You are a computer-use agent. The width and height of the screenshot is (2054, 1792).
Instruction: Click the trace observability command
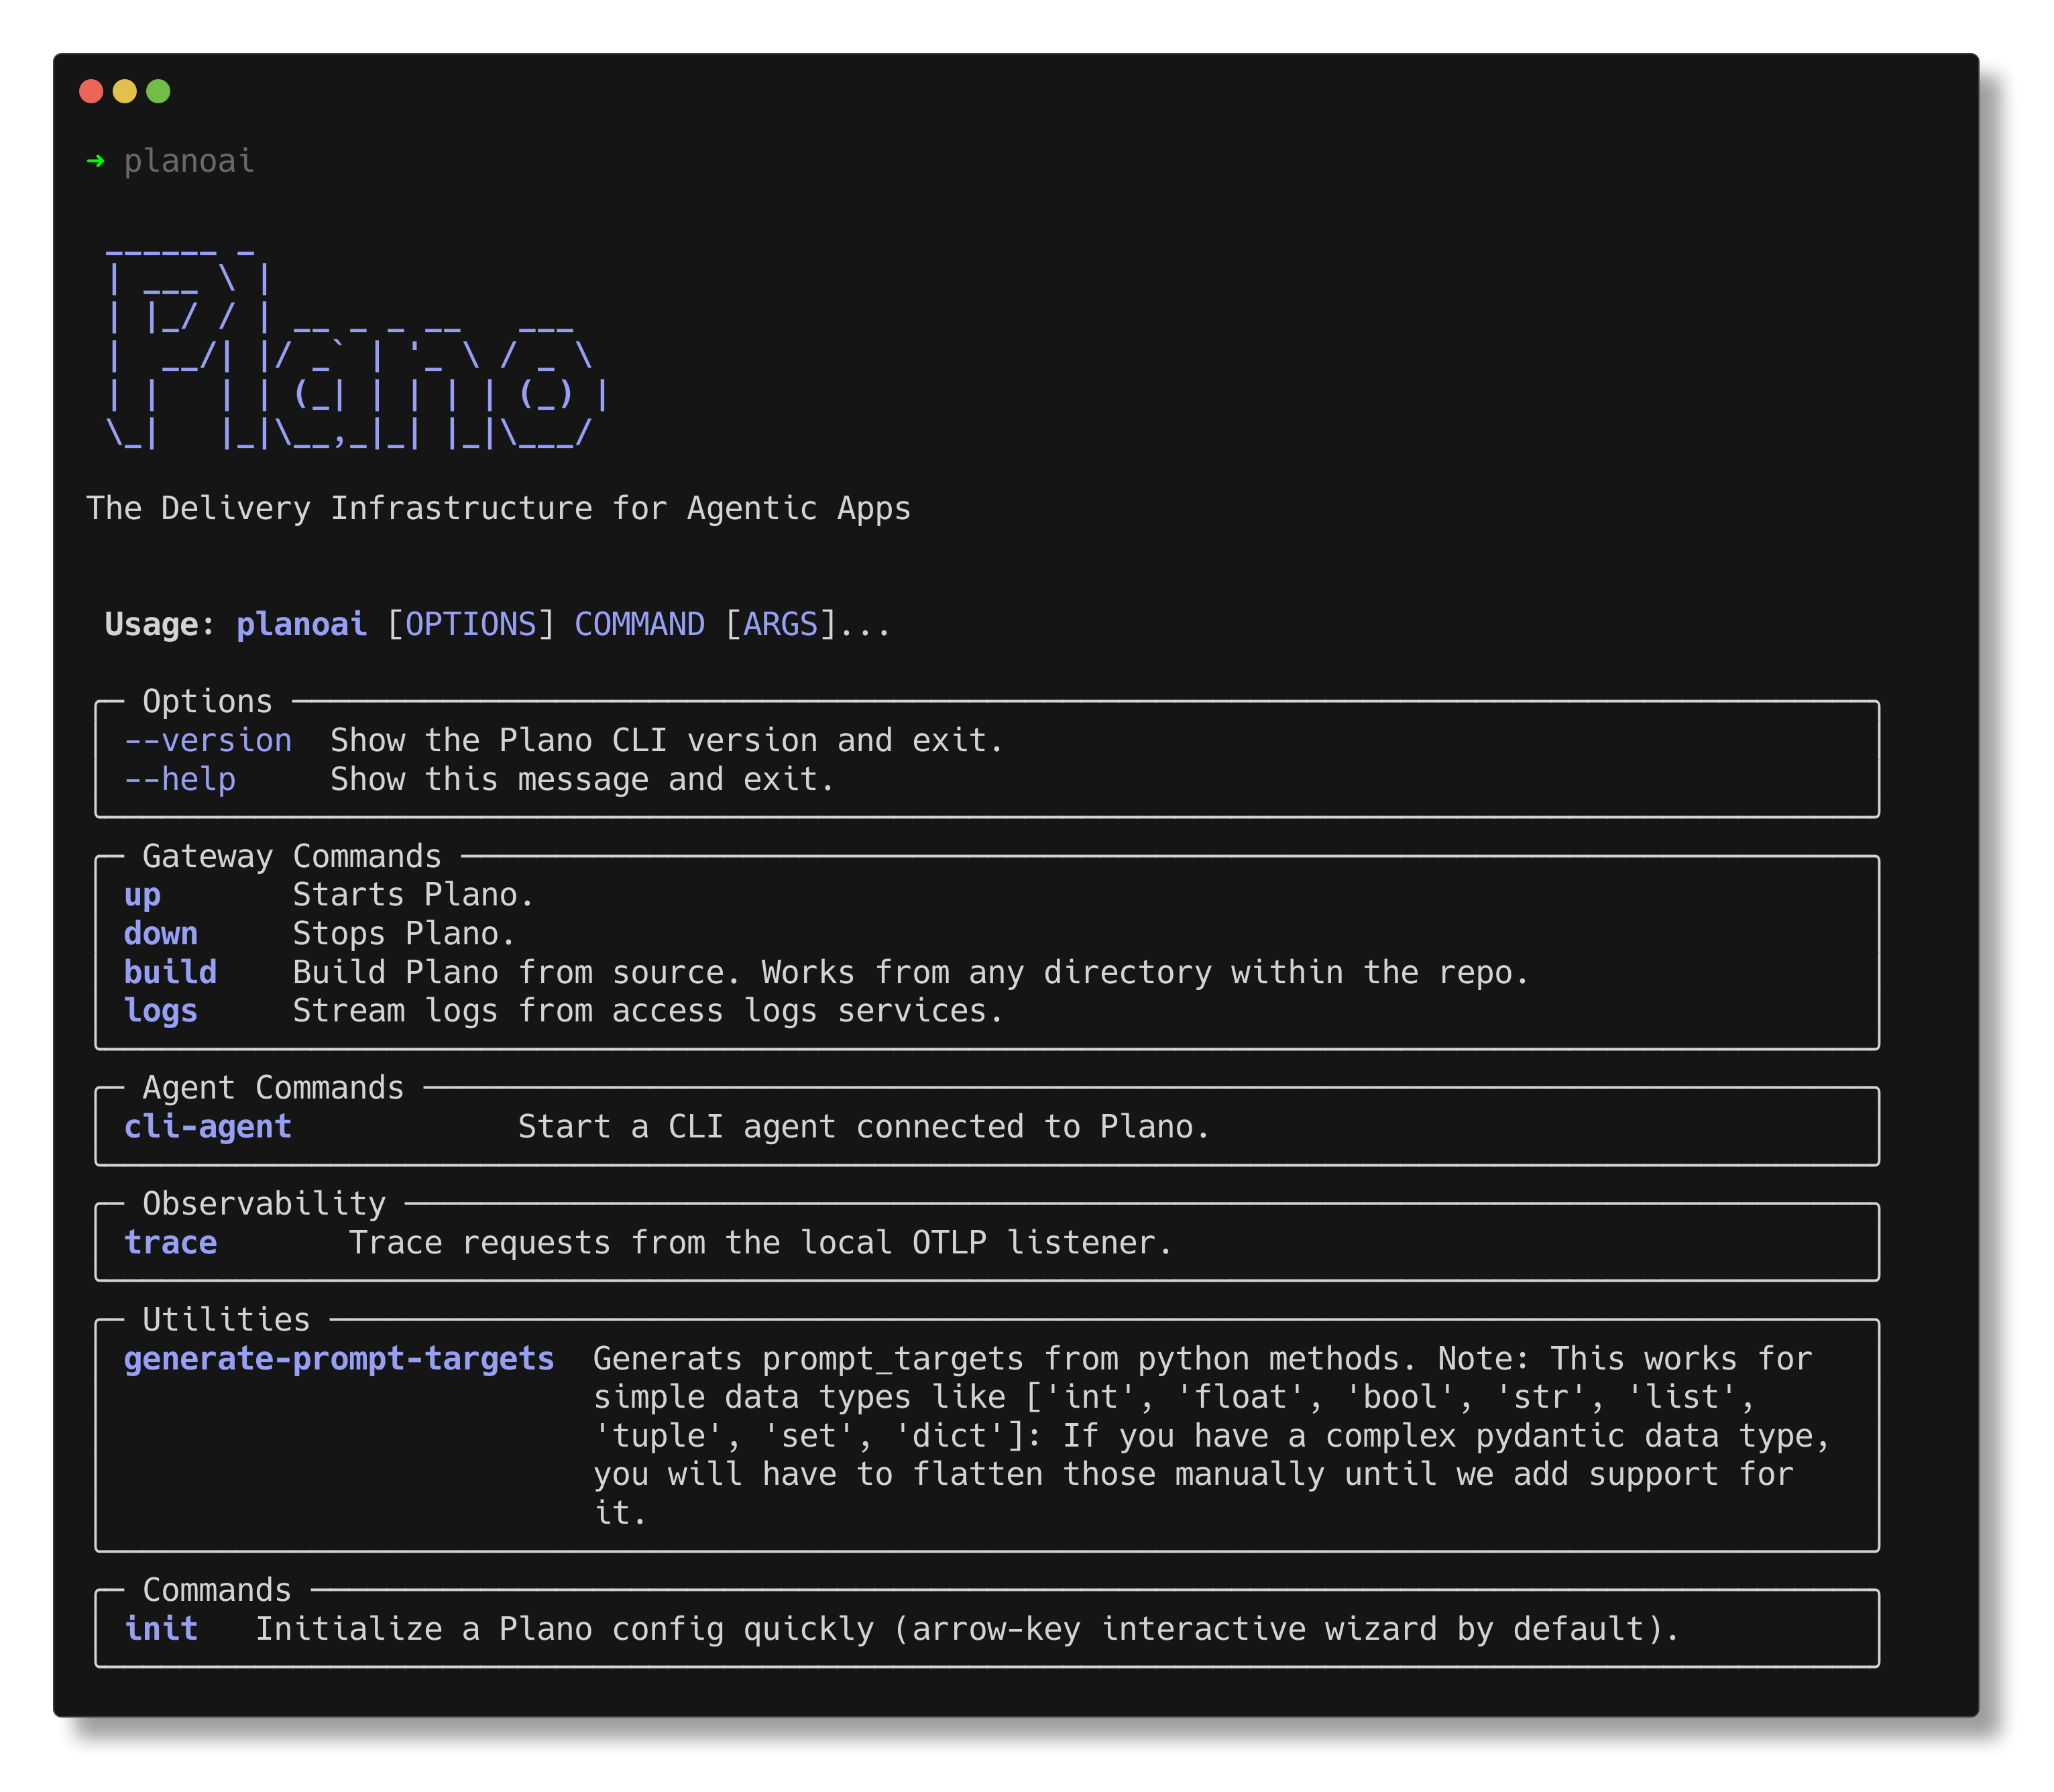(170, 1243)
